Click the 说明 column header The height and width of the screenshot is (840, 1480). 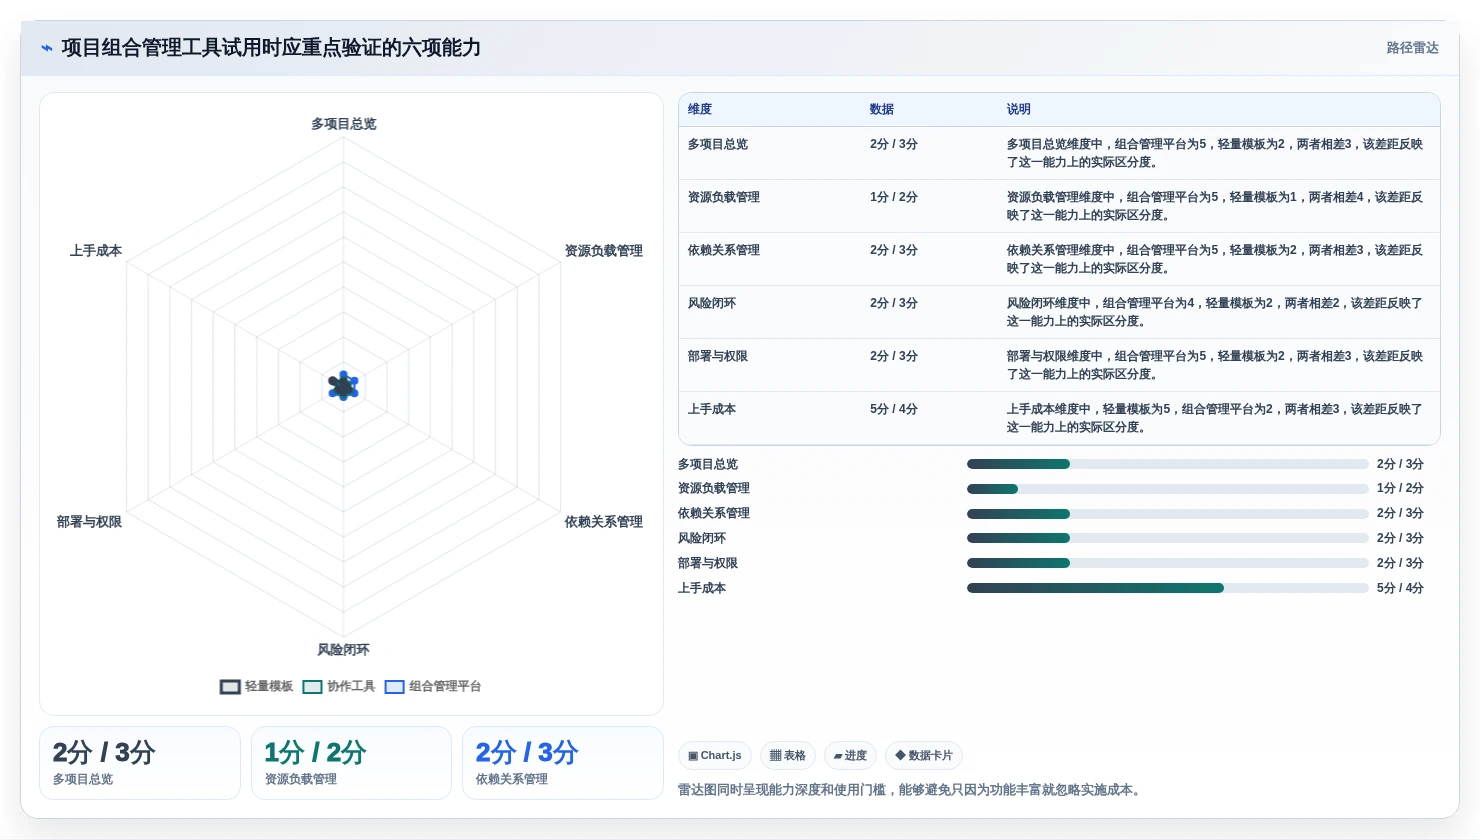(1019, 109)
